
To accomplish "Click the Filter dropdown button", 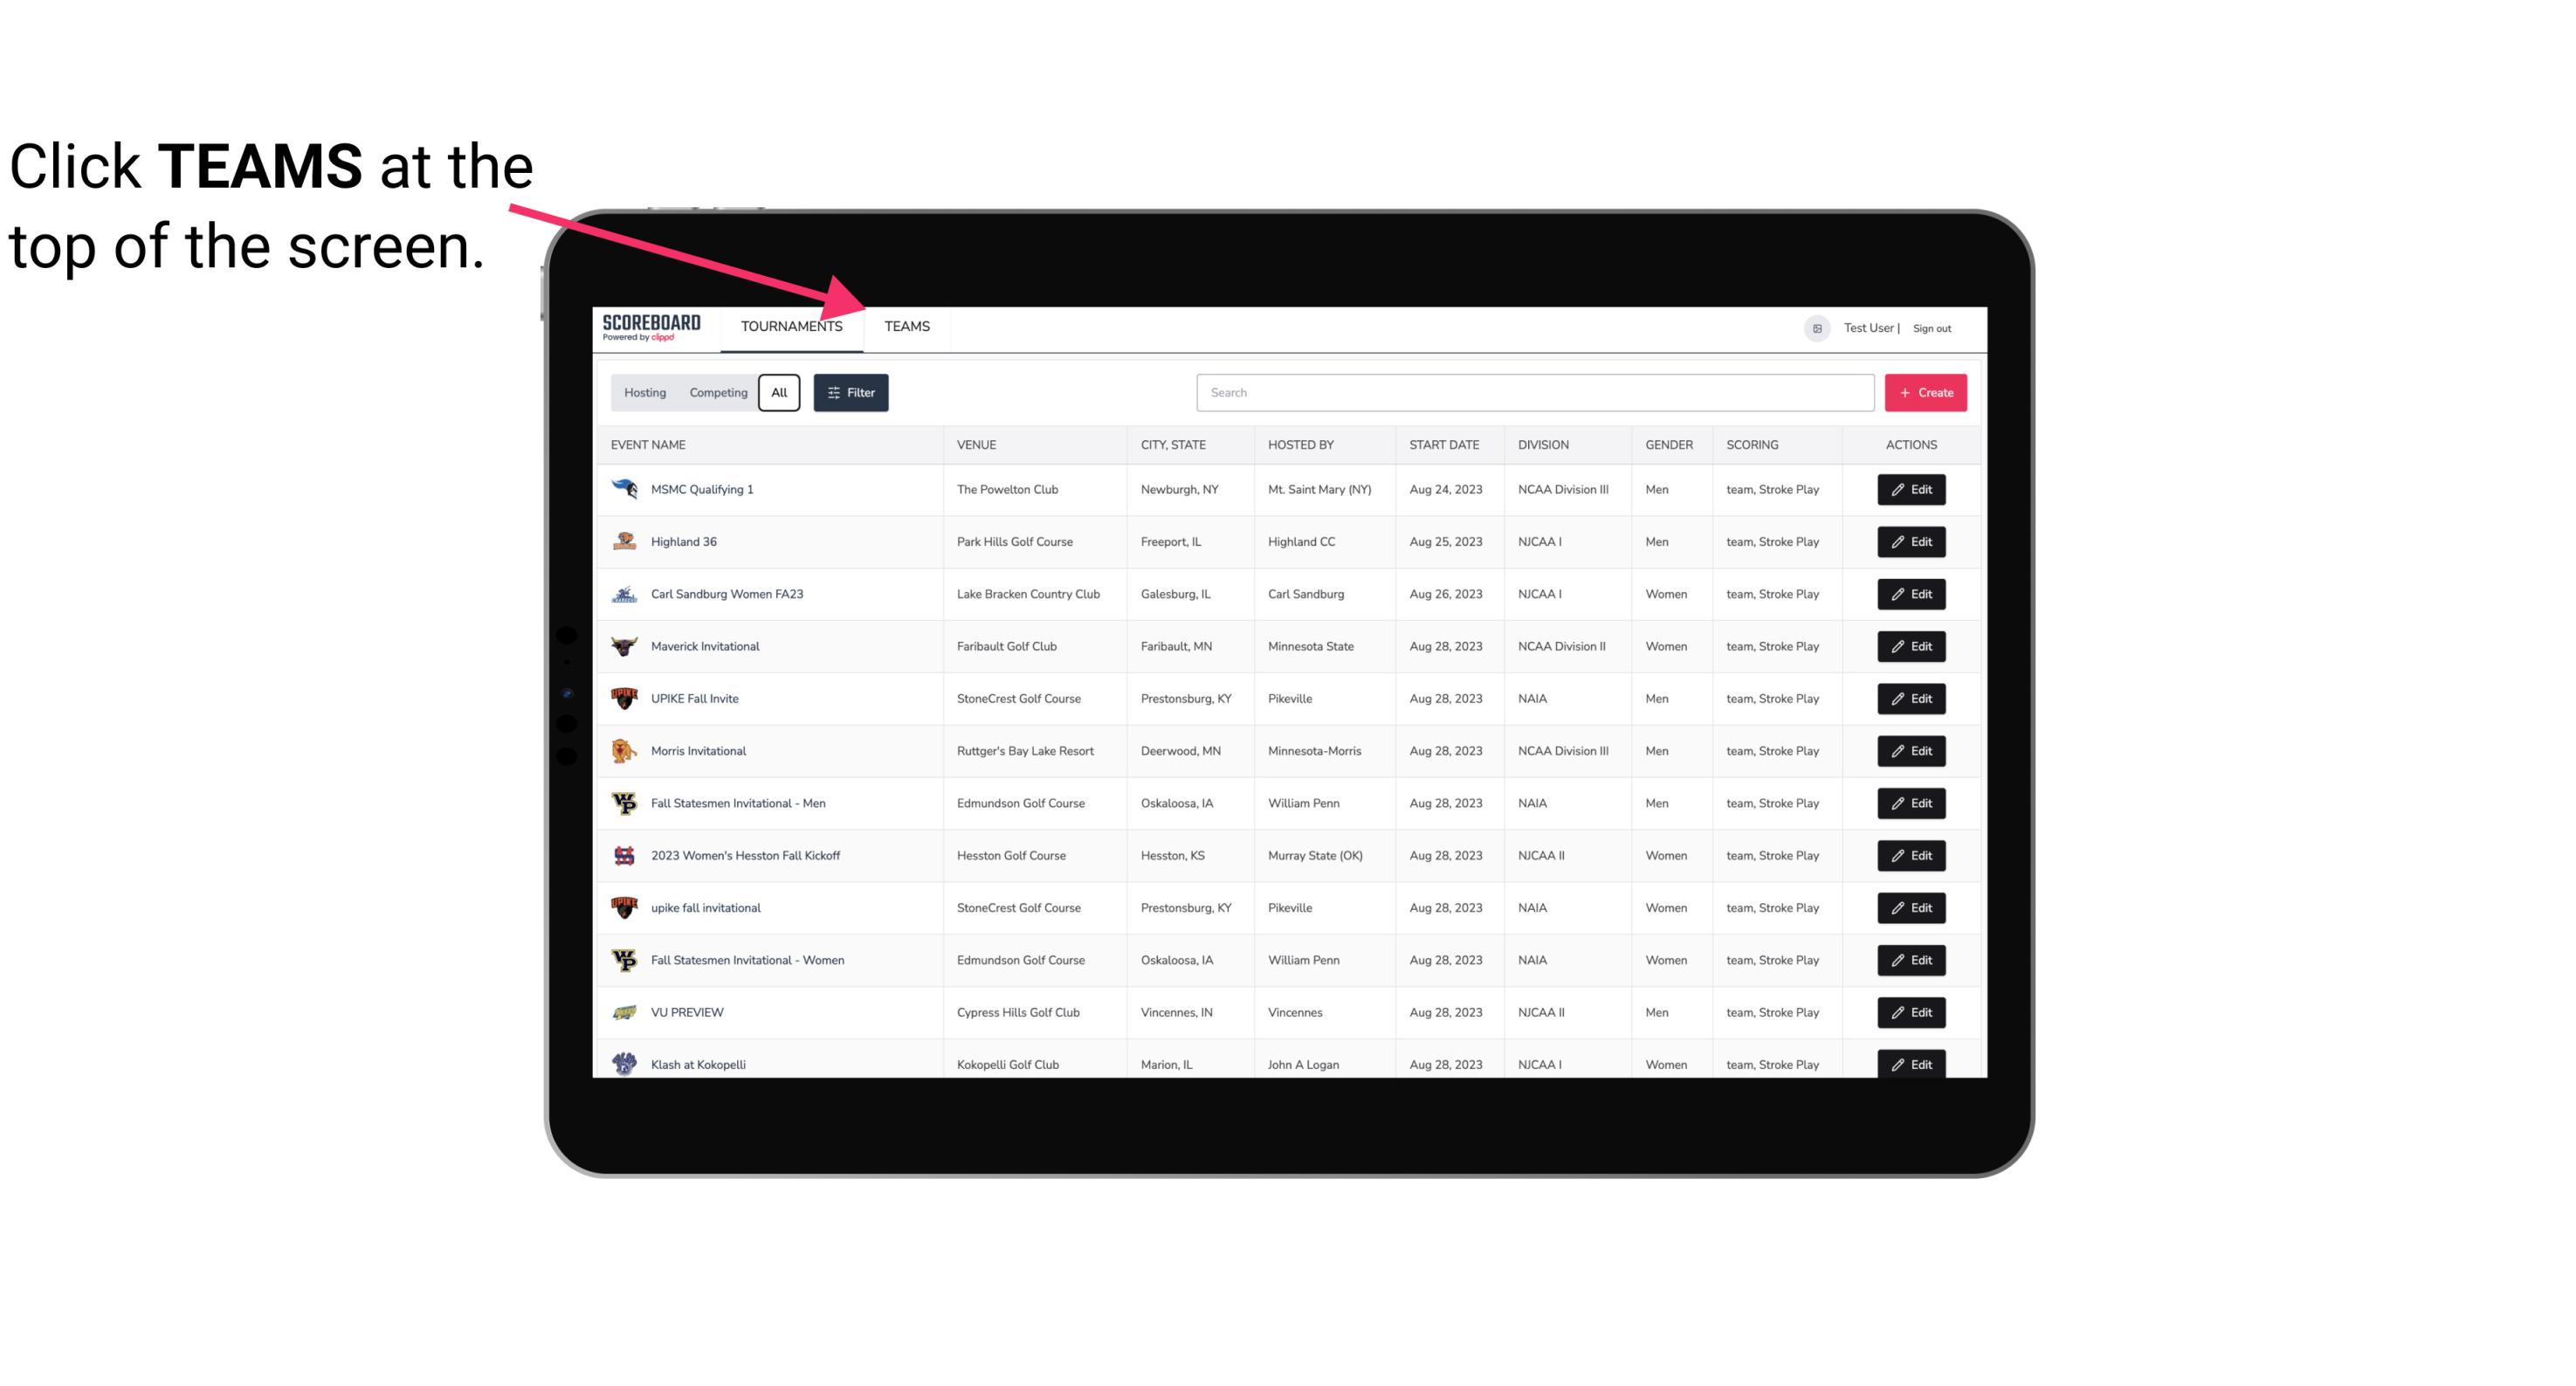I will click(850, 393).
